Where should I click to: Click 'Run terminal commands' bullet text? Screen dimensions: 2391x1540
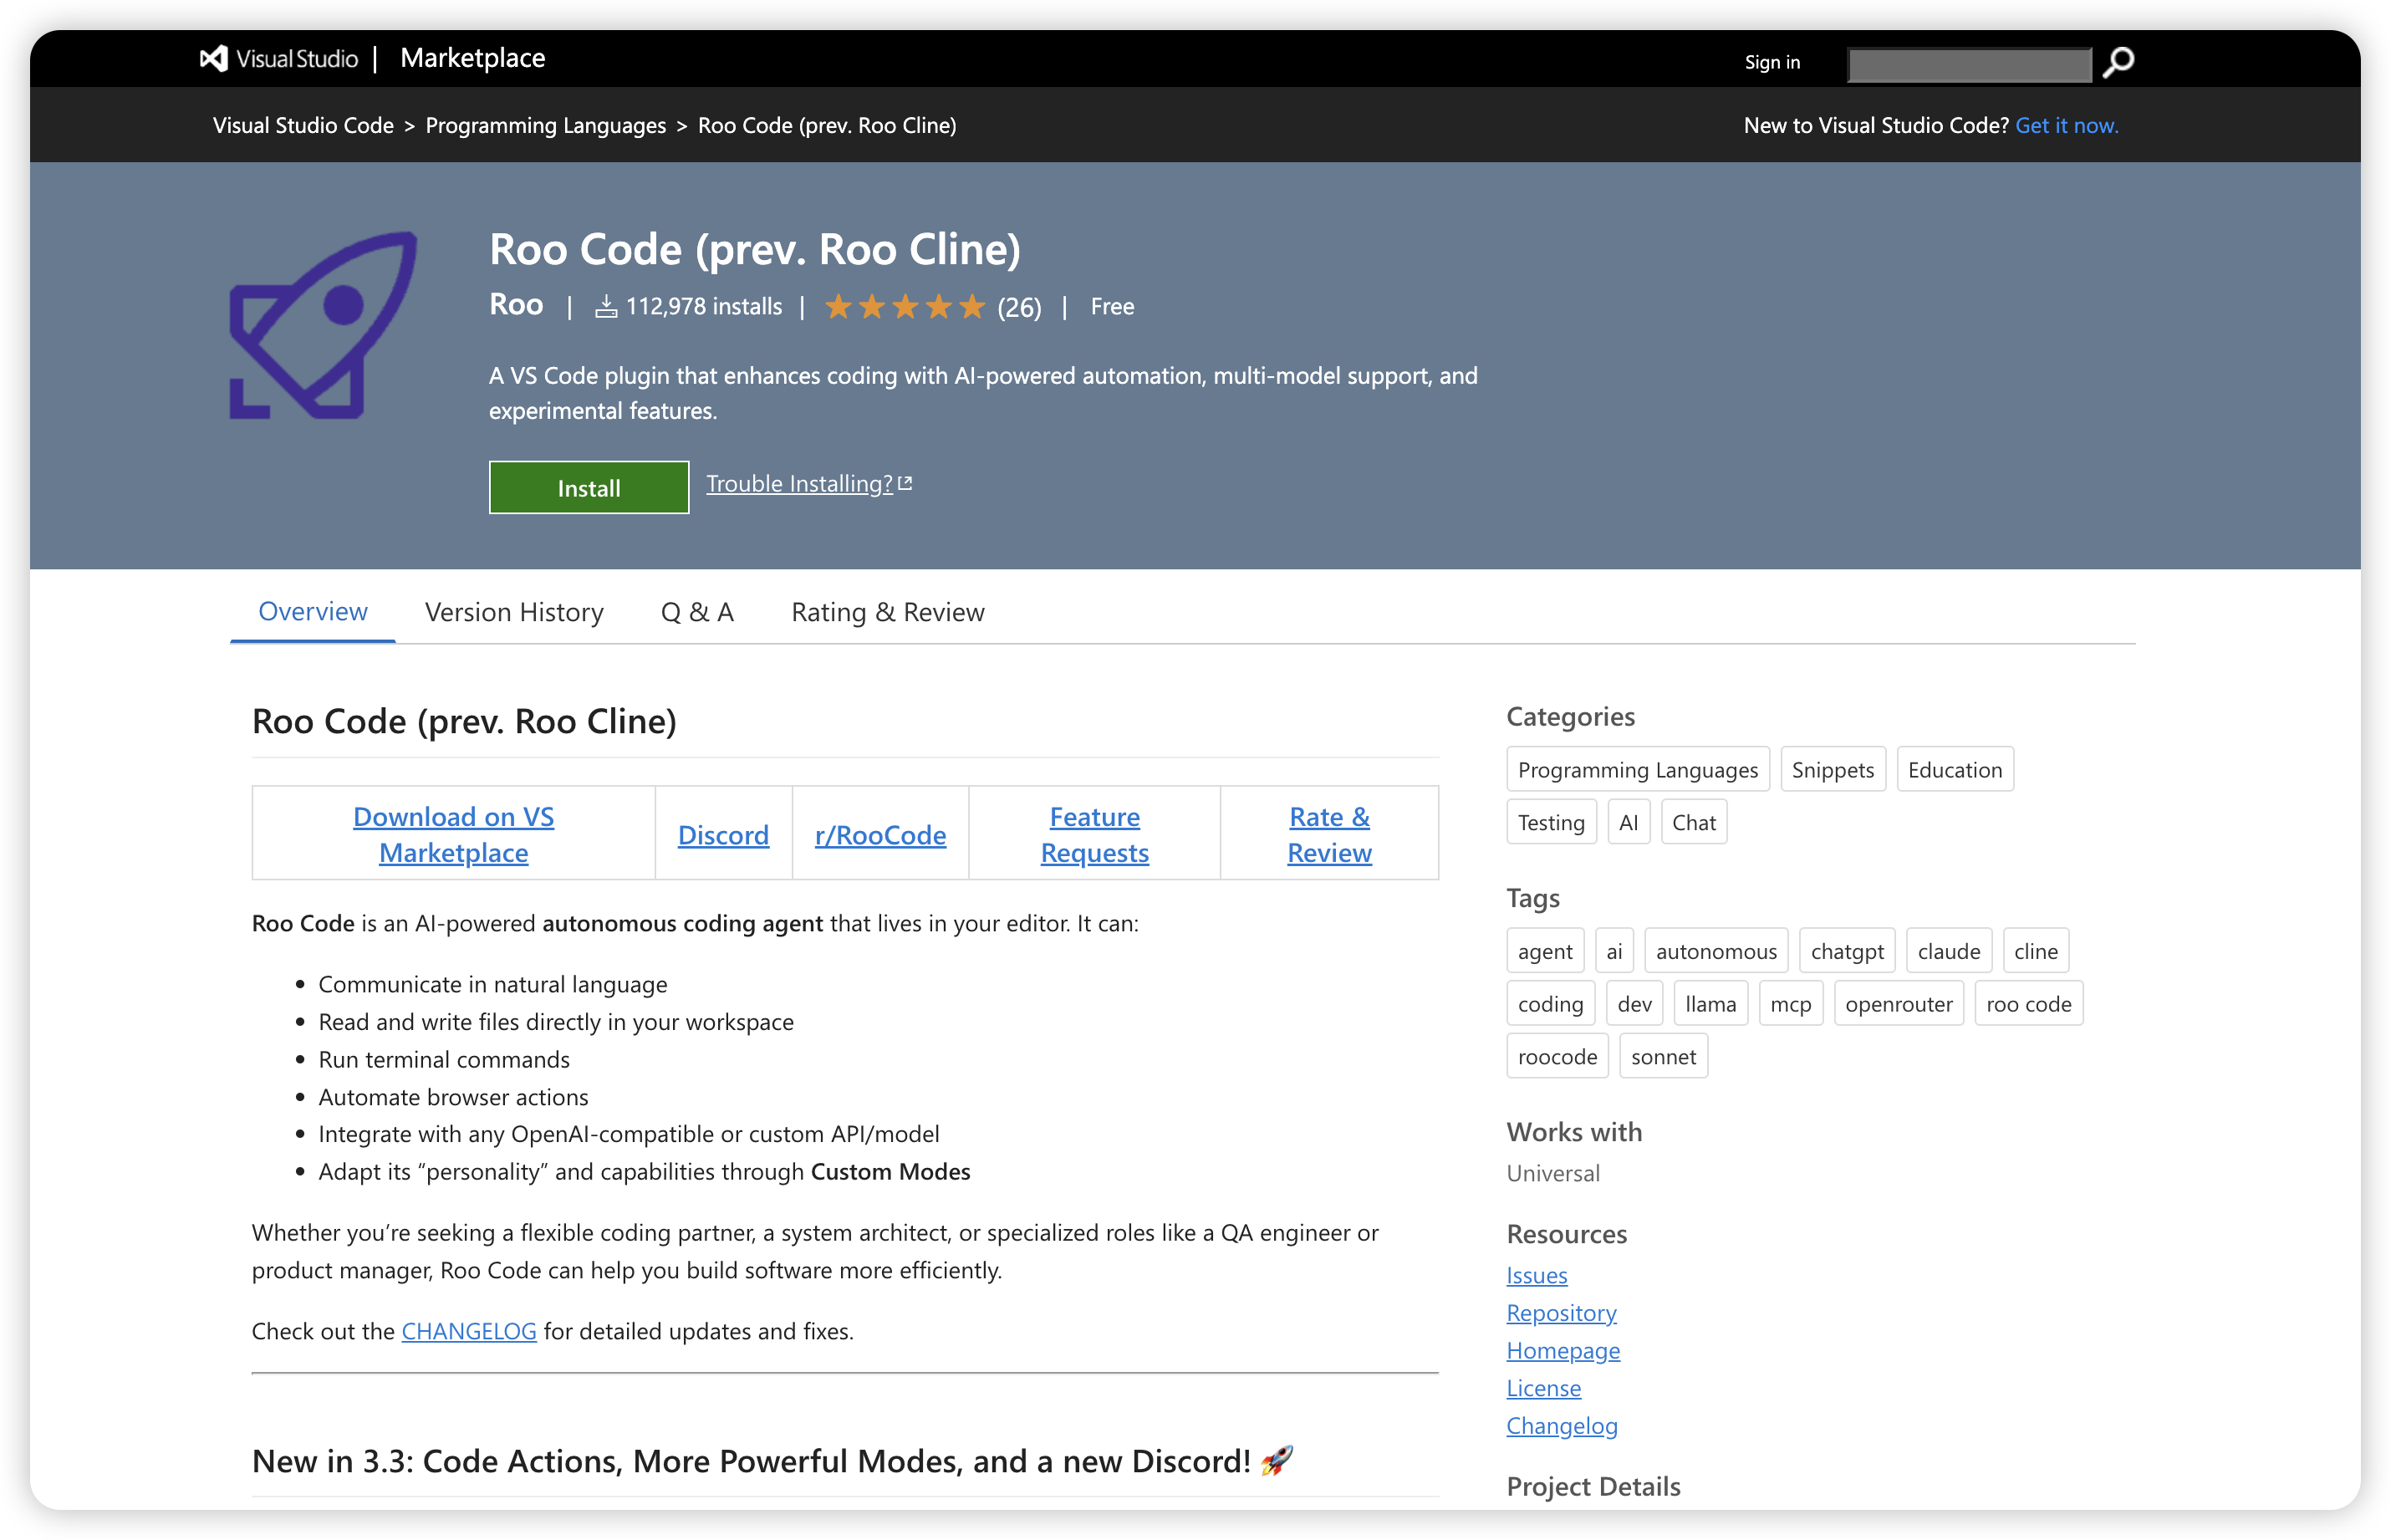[x=444, y=1059]
